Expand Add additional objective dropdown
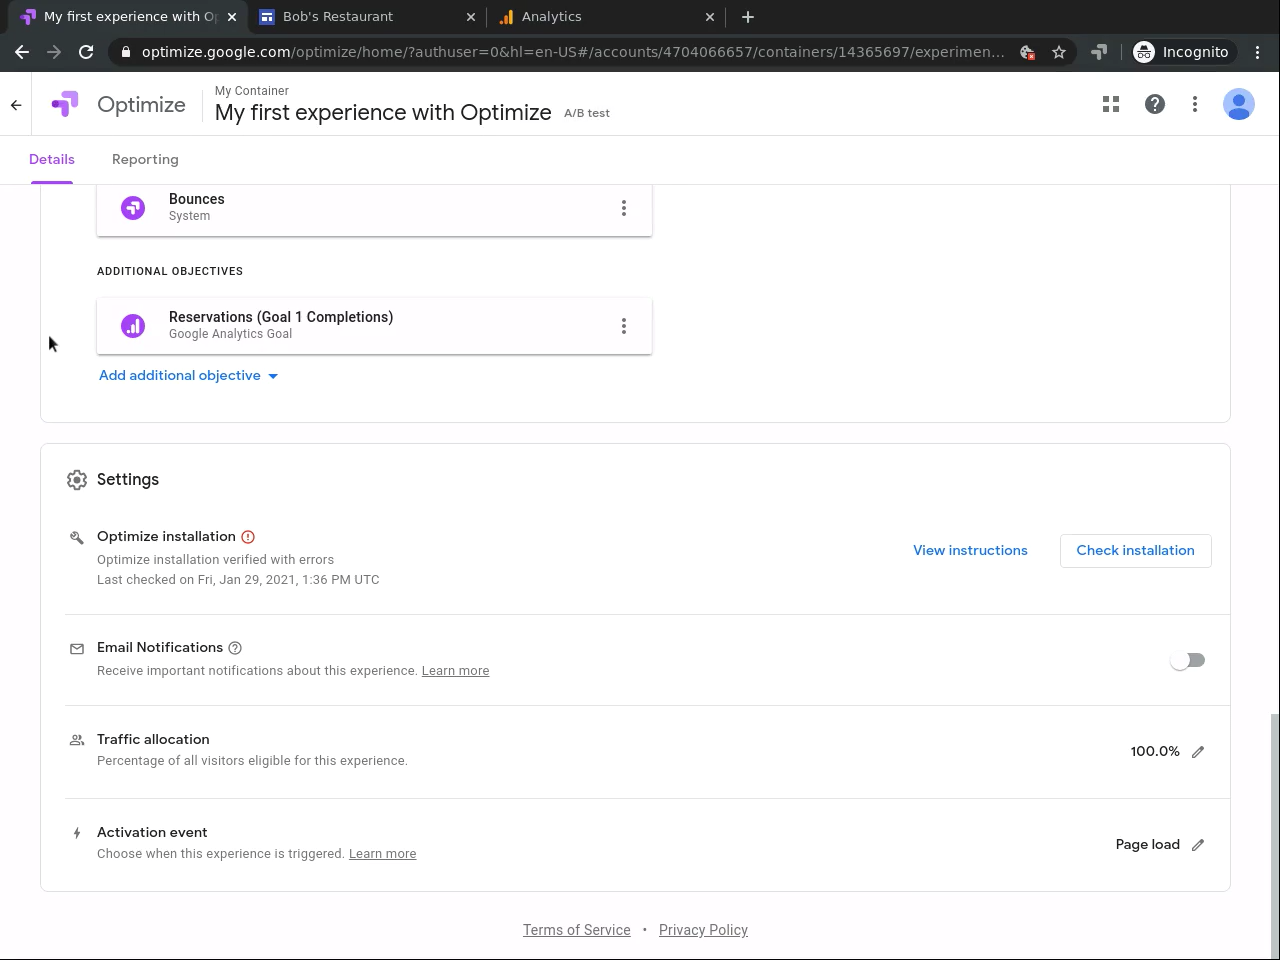Image resolution: width=1280 pixels, height=960 pixels. [x=188, y=376]
